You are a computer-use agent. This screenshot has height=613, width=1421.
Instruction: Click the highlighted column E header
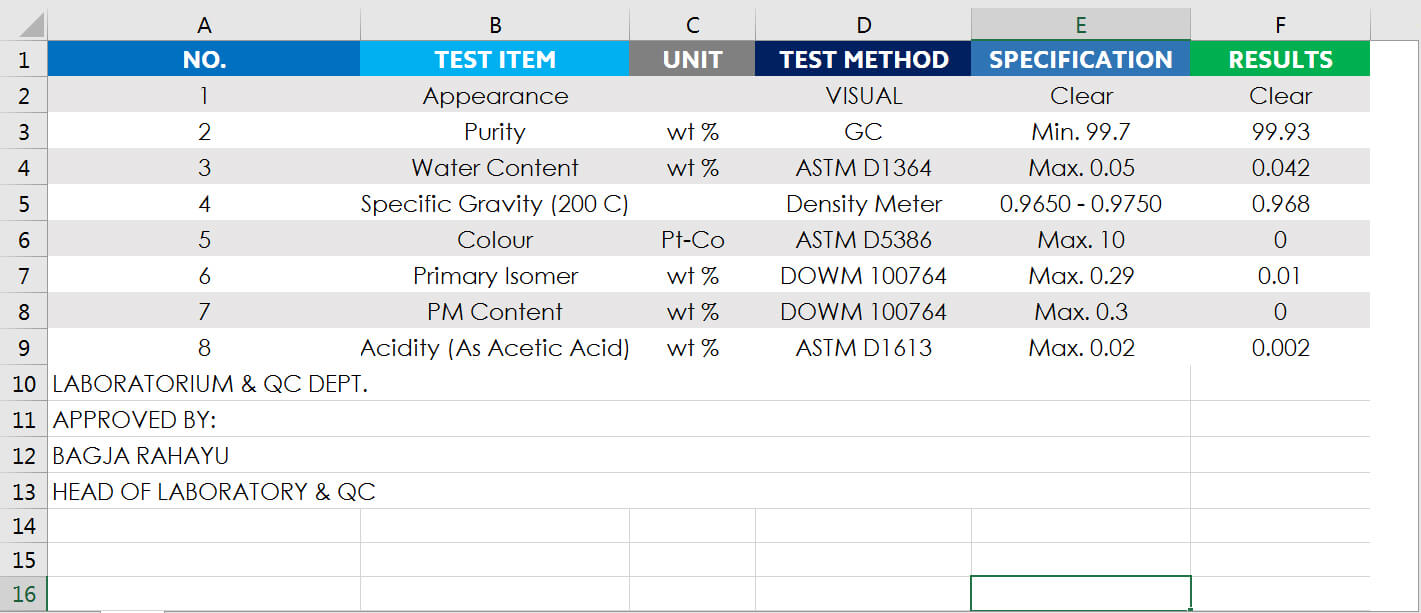pyautogui.click(x=1080, y=25)
